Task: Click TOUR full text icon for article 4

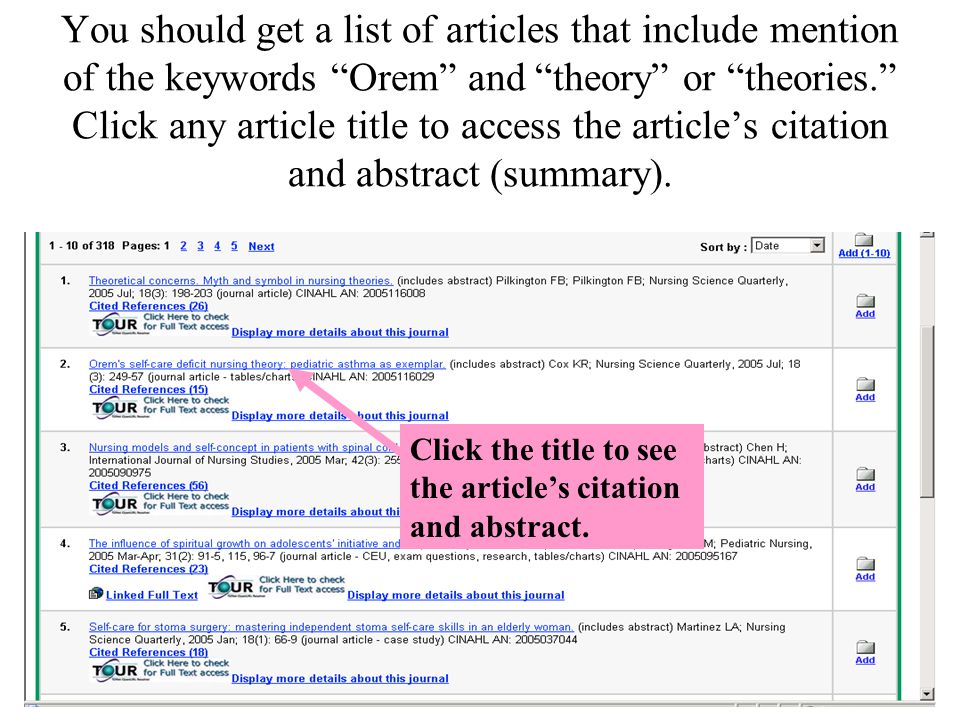Action: click(x=276, y=587)
